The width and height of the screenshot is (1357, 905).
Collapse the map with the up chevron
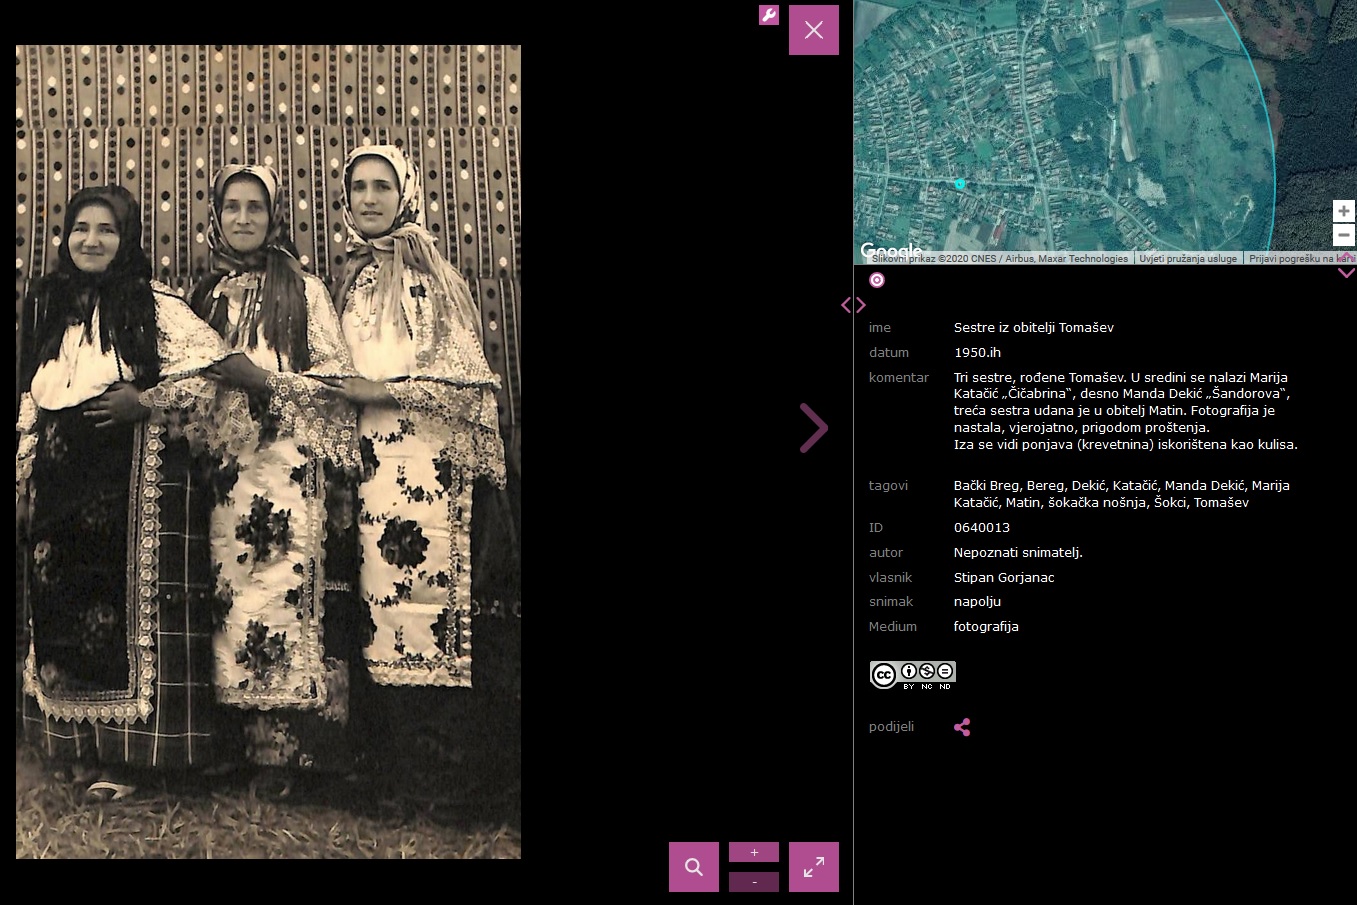(1346, 257)
